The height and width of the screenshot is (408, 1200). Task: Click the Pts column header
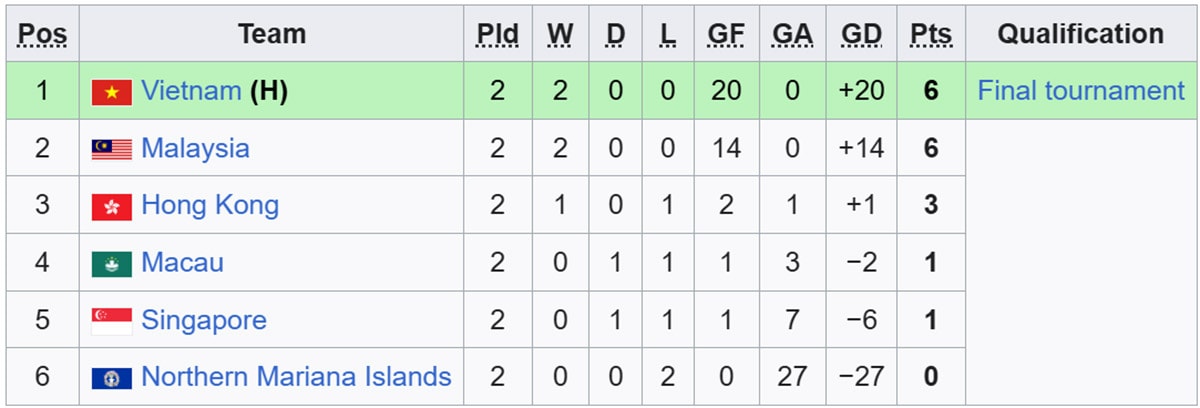(x=931, y=34)
